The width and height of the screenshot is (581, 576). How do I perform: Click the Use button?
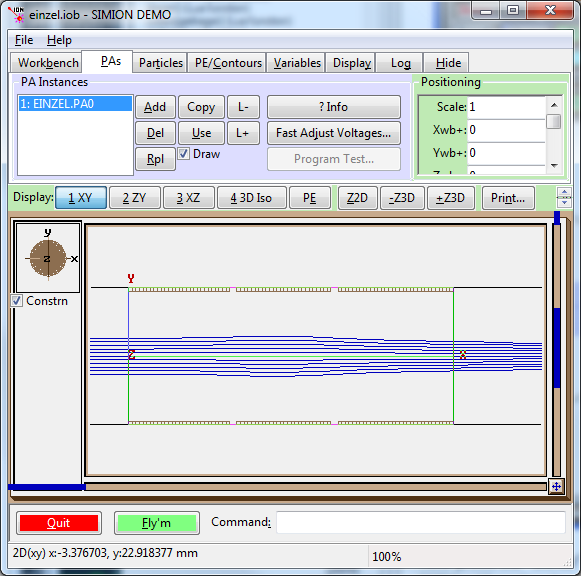pos(201,133)
